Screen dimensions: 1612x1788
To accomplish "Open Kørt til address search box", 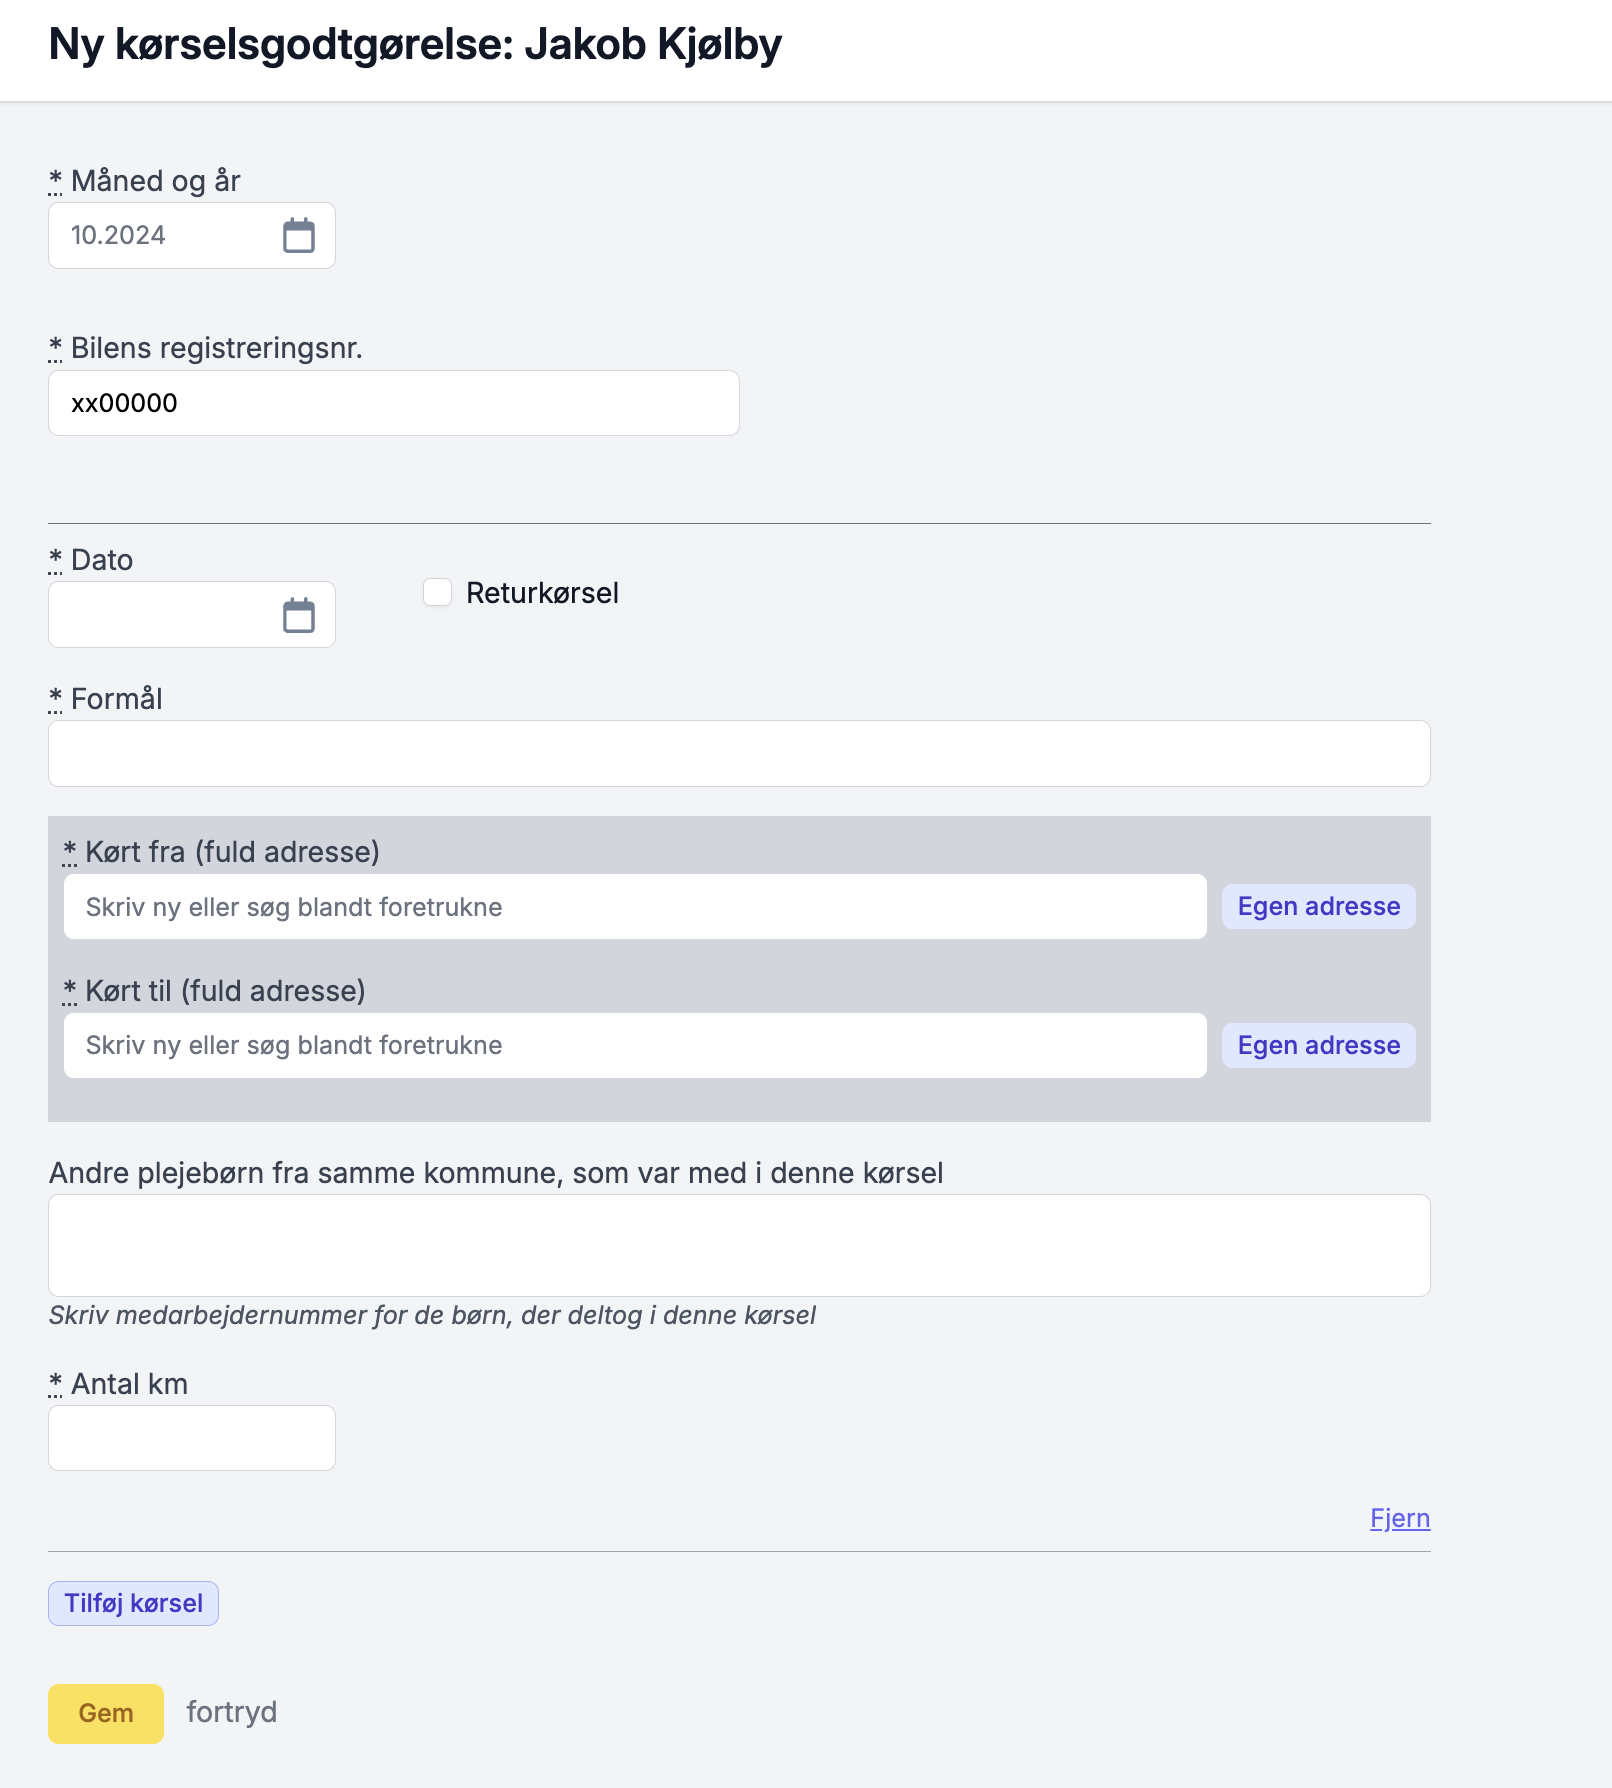I will 634,1046.
